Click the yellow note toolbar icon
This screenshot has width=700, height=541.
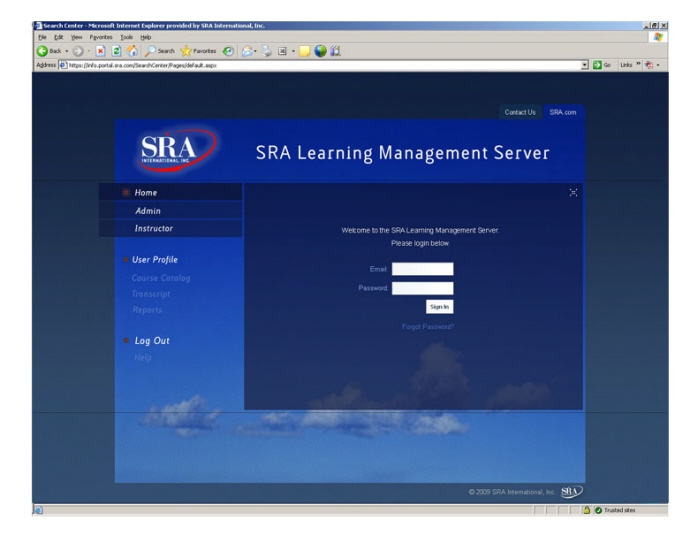coord(304,51)
